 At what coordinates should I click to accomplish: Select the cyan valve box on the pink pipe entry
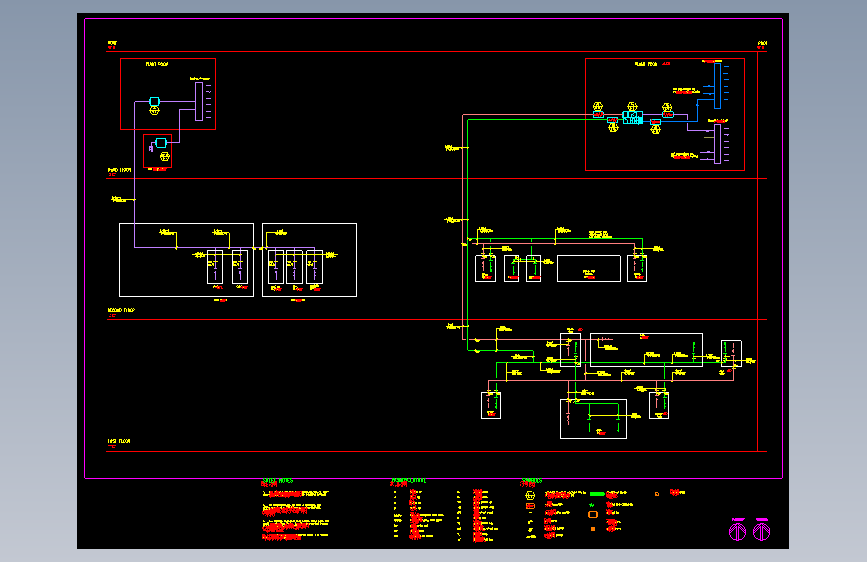(598, 115)
